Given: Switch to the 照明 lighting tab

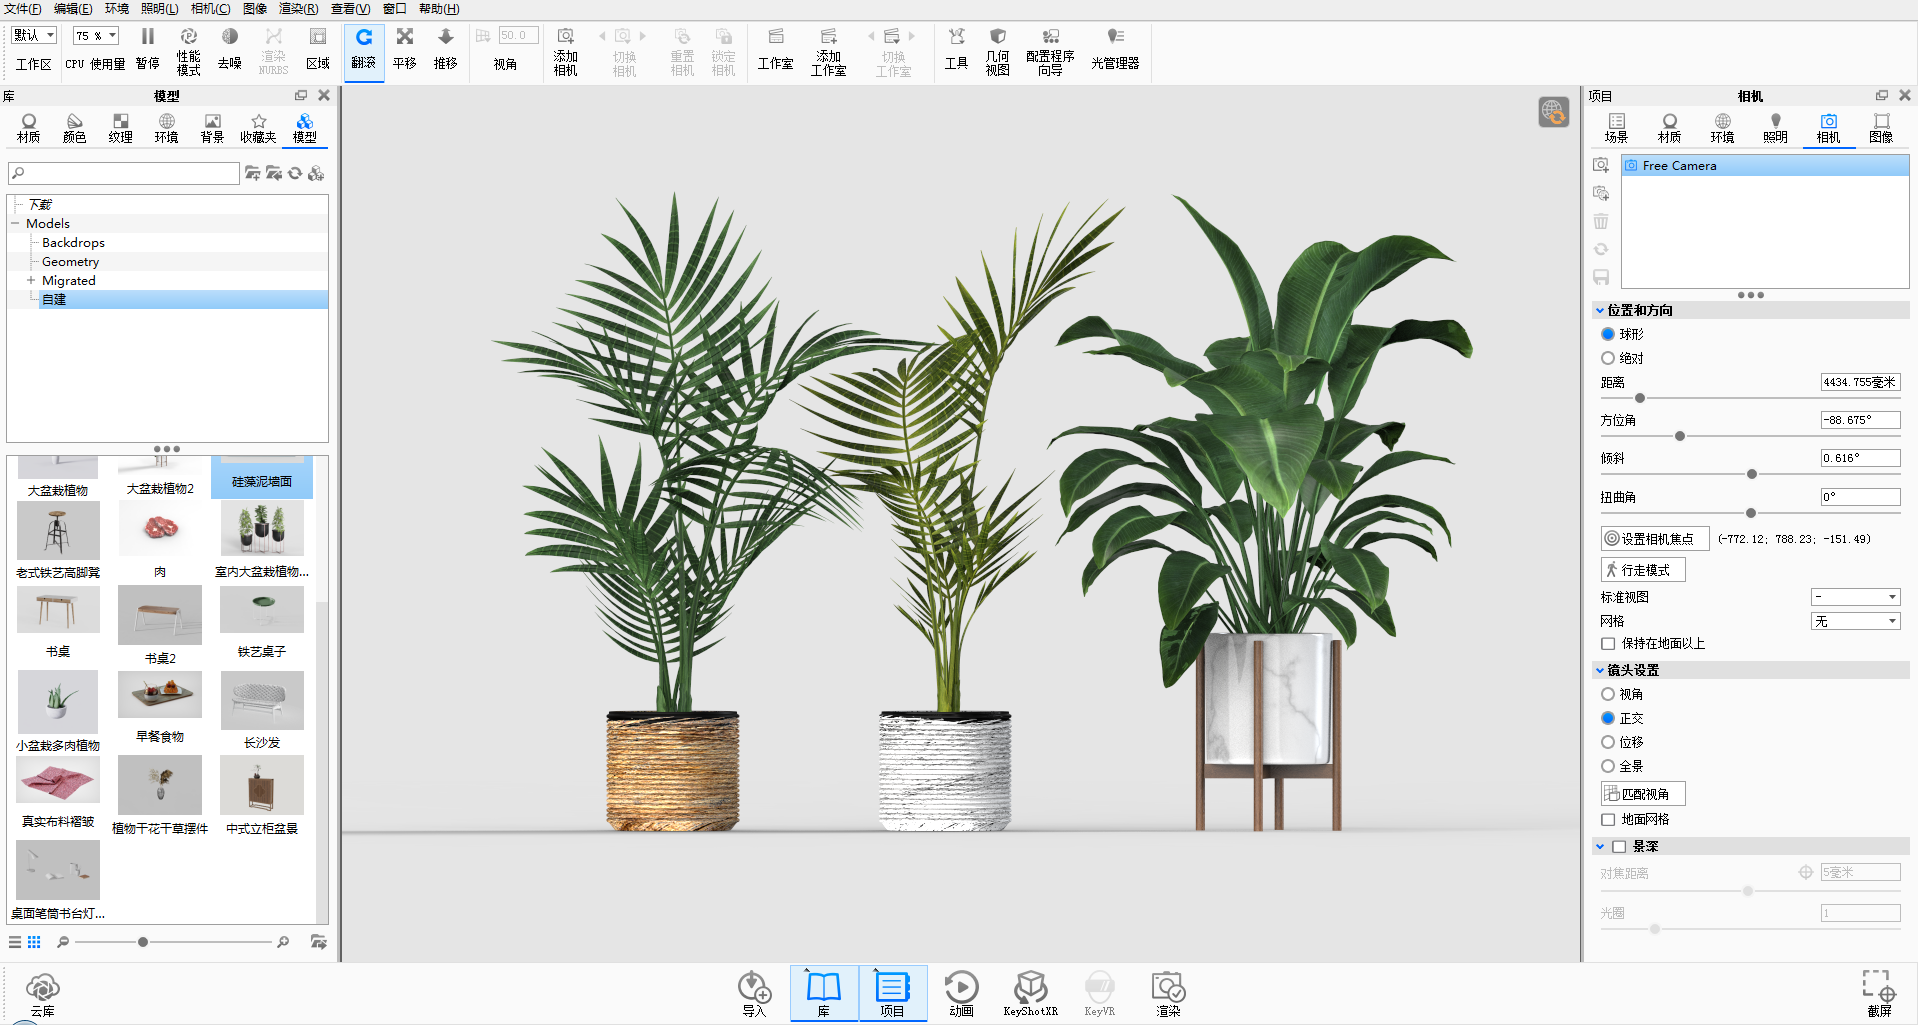Looking at the screenshot, I should tap(1775, 128).
